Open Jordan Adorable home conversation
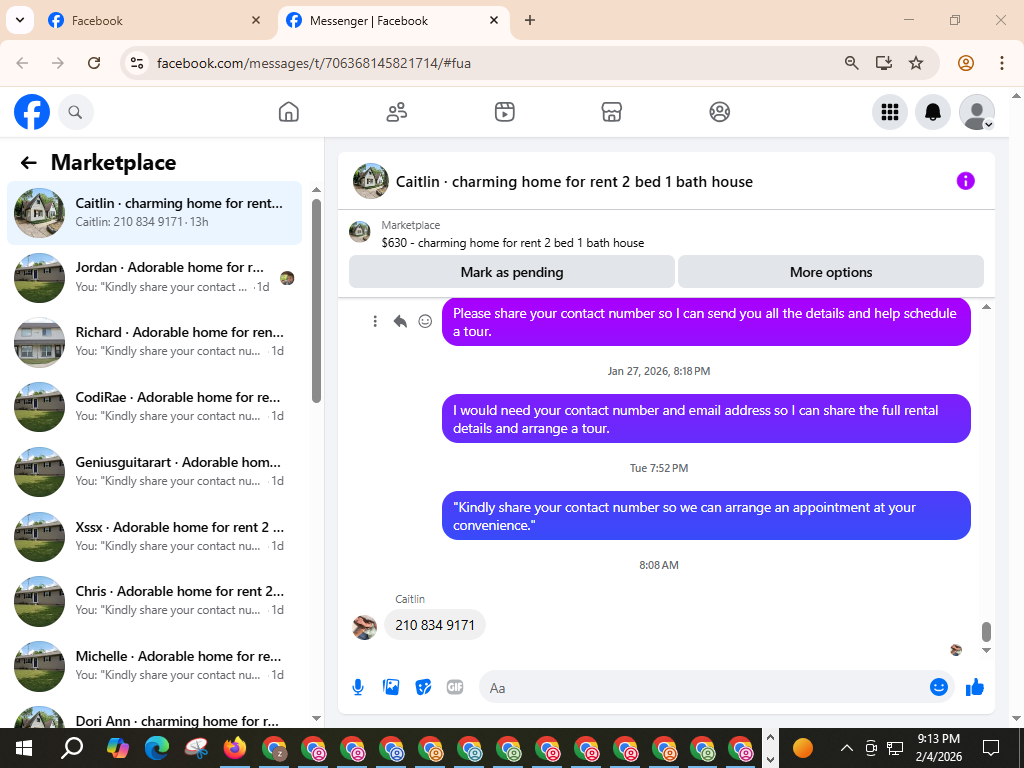Screen dimensions: 1024x768 (x=155, y=278)
